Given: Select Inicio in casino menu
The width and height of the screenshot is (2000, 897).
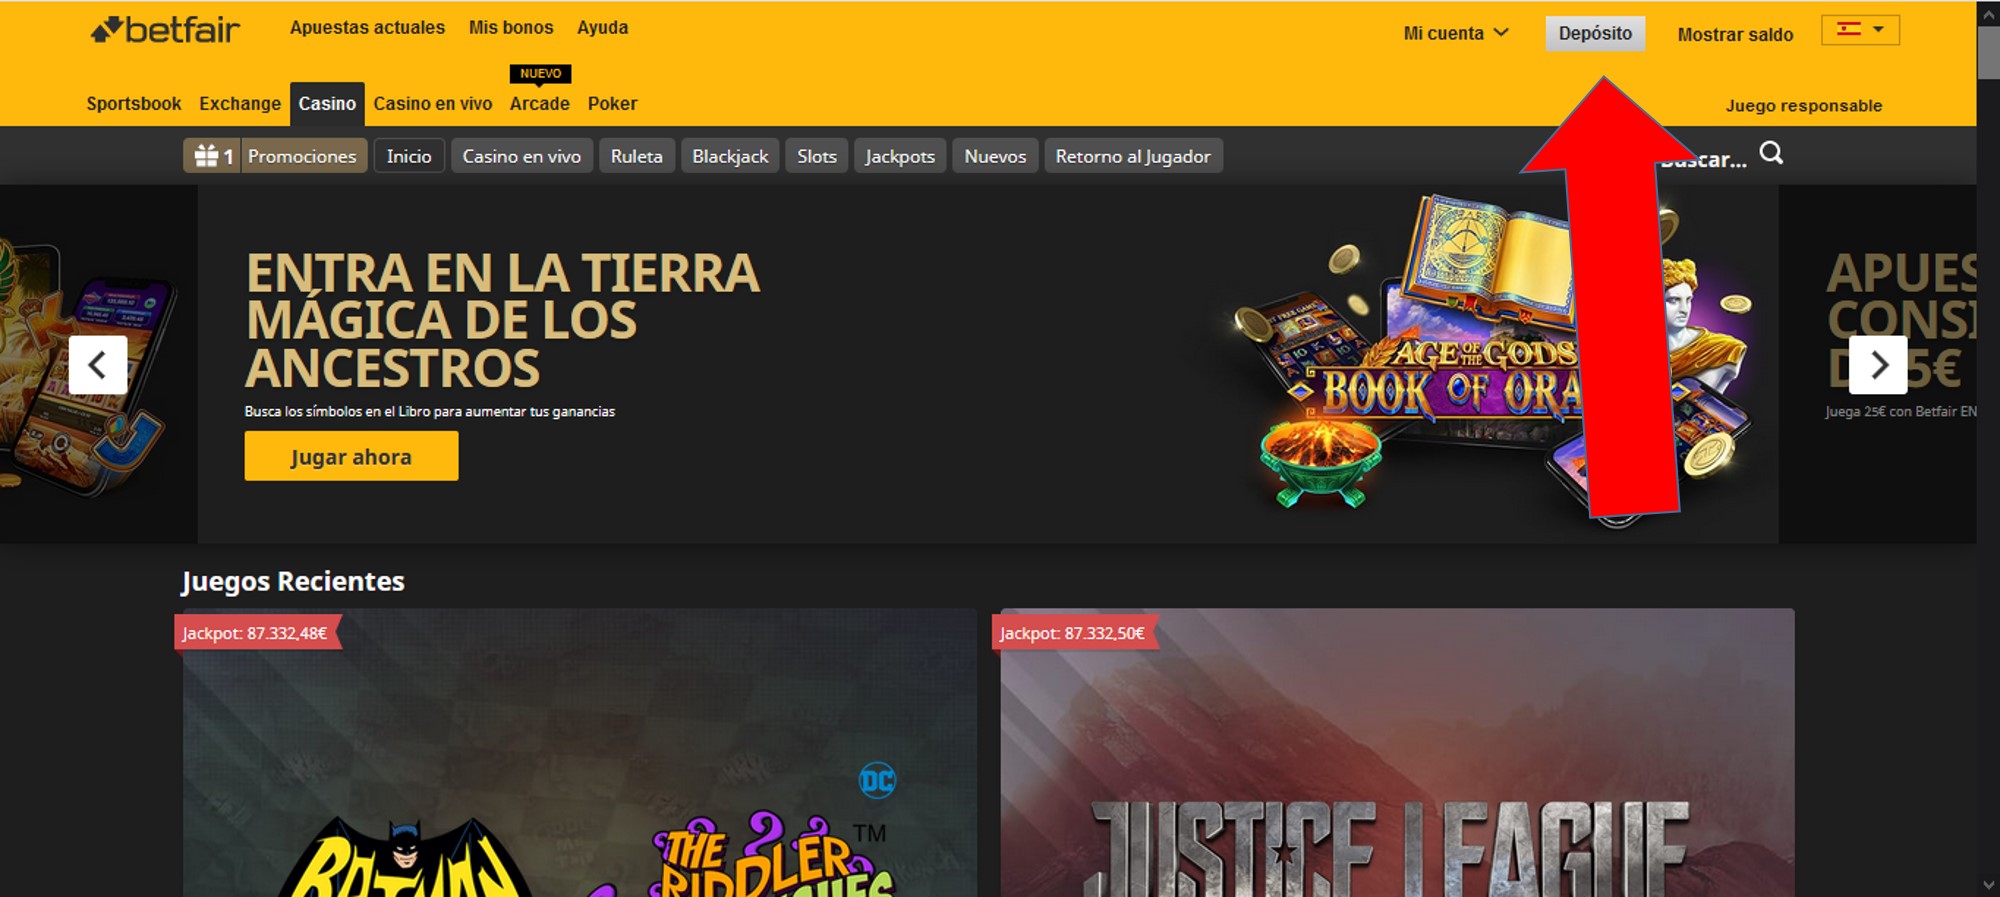Looking at the screenshot, I should (409, 156).
